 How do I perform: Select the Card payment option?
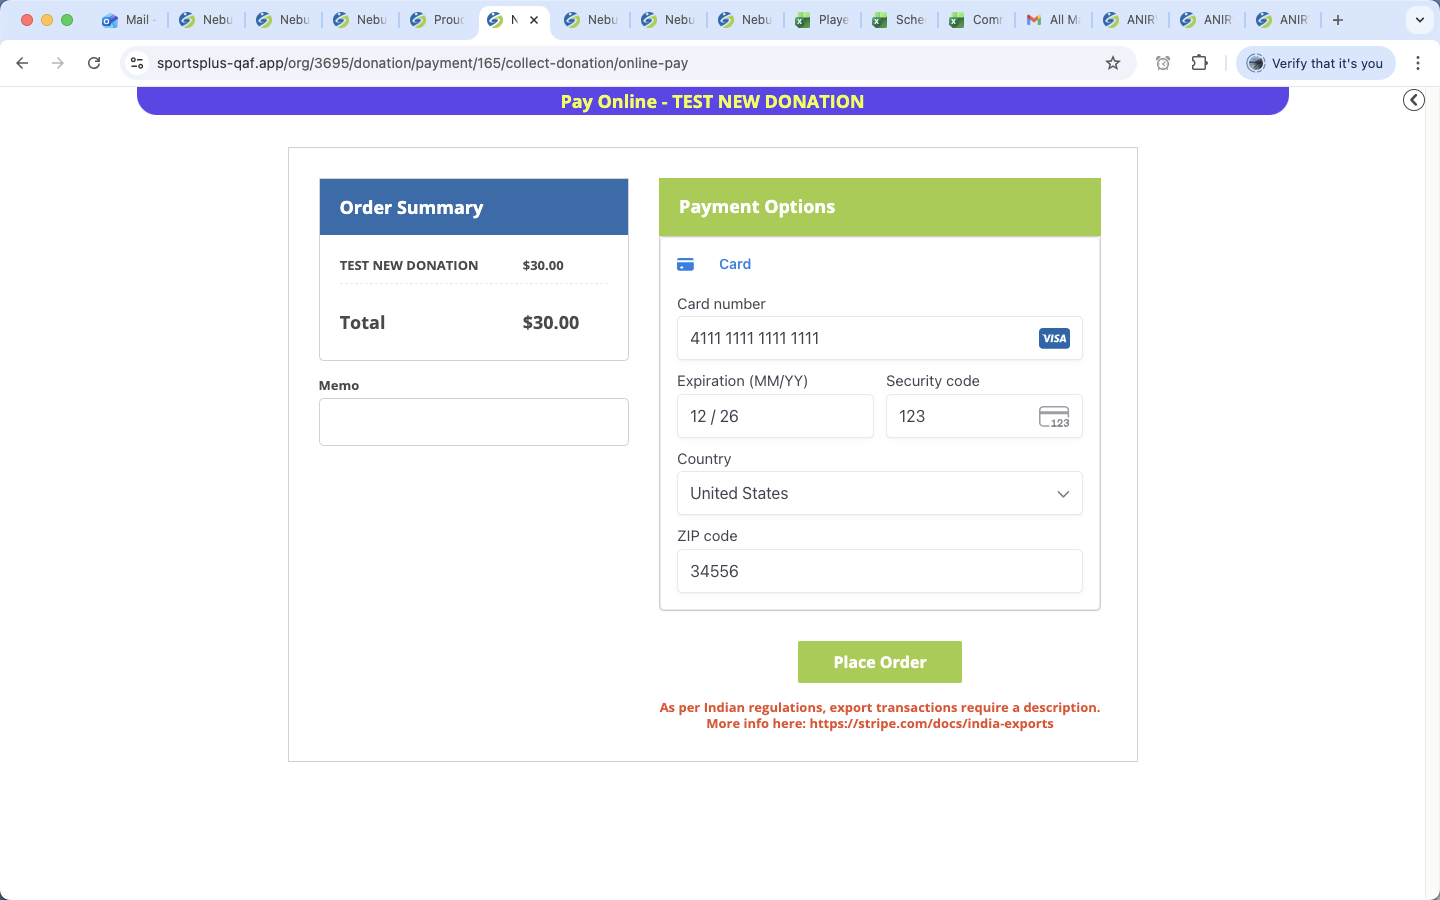coord(734,264)
